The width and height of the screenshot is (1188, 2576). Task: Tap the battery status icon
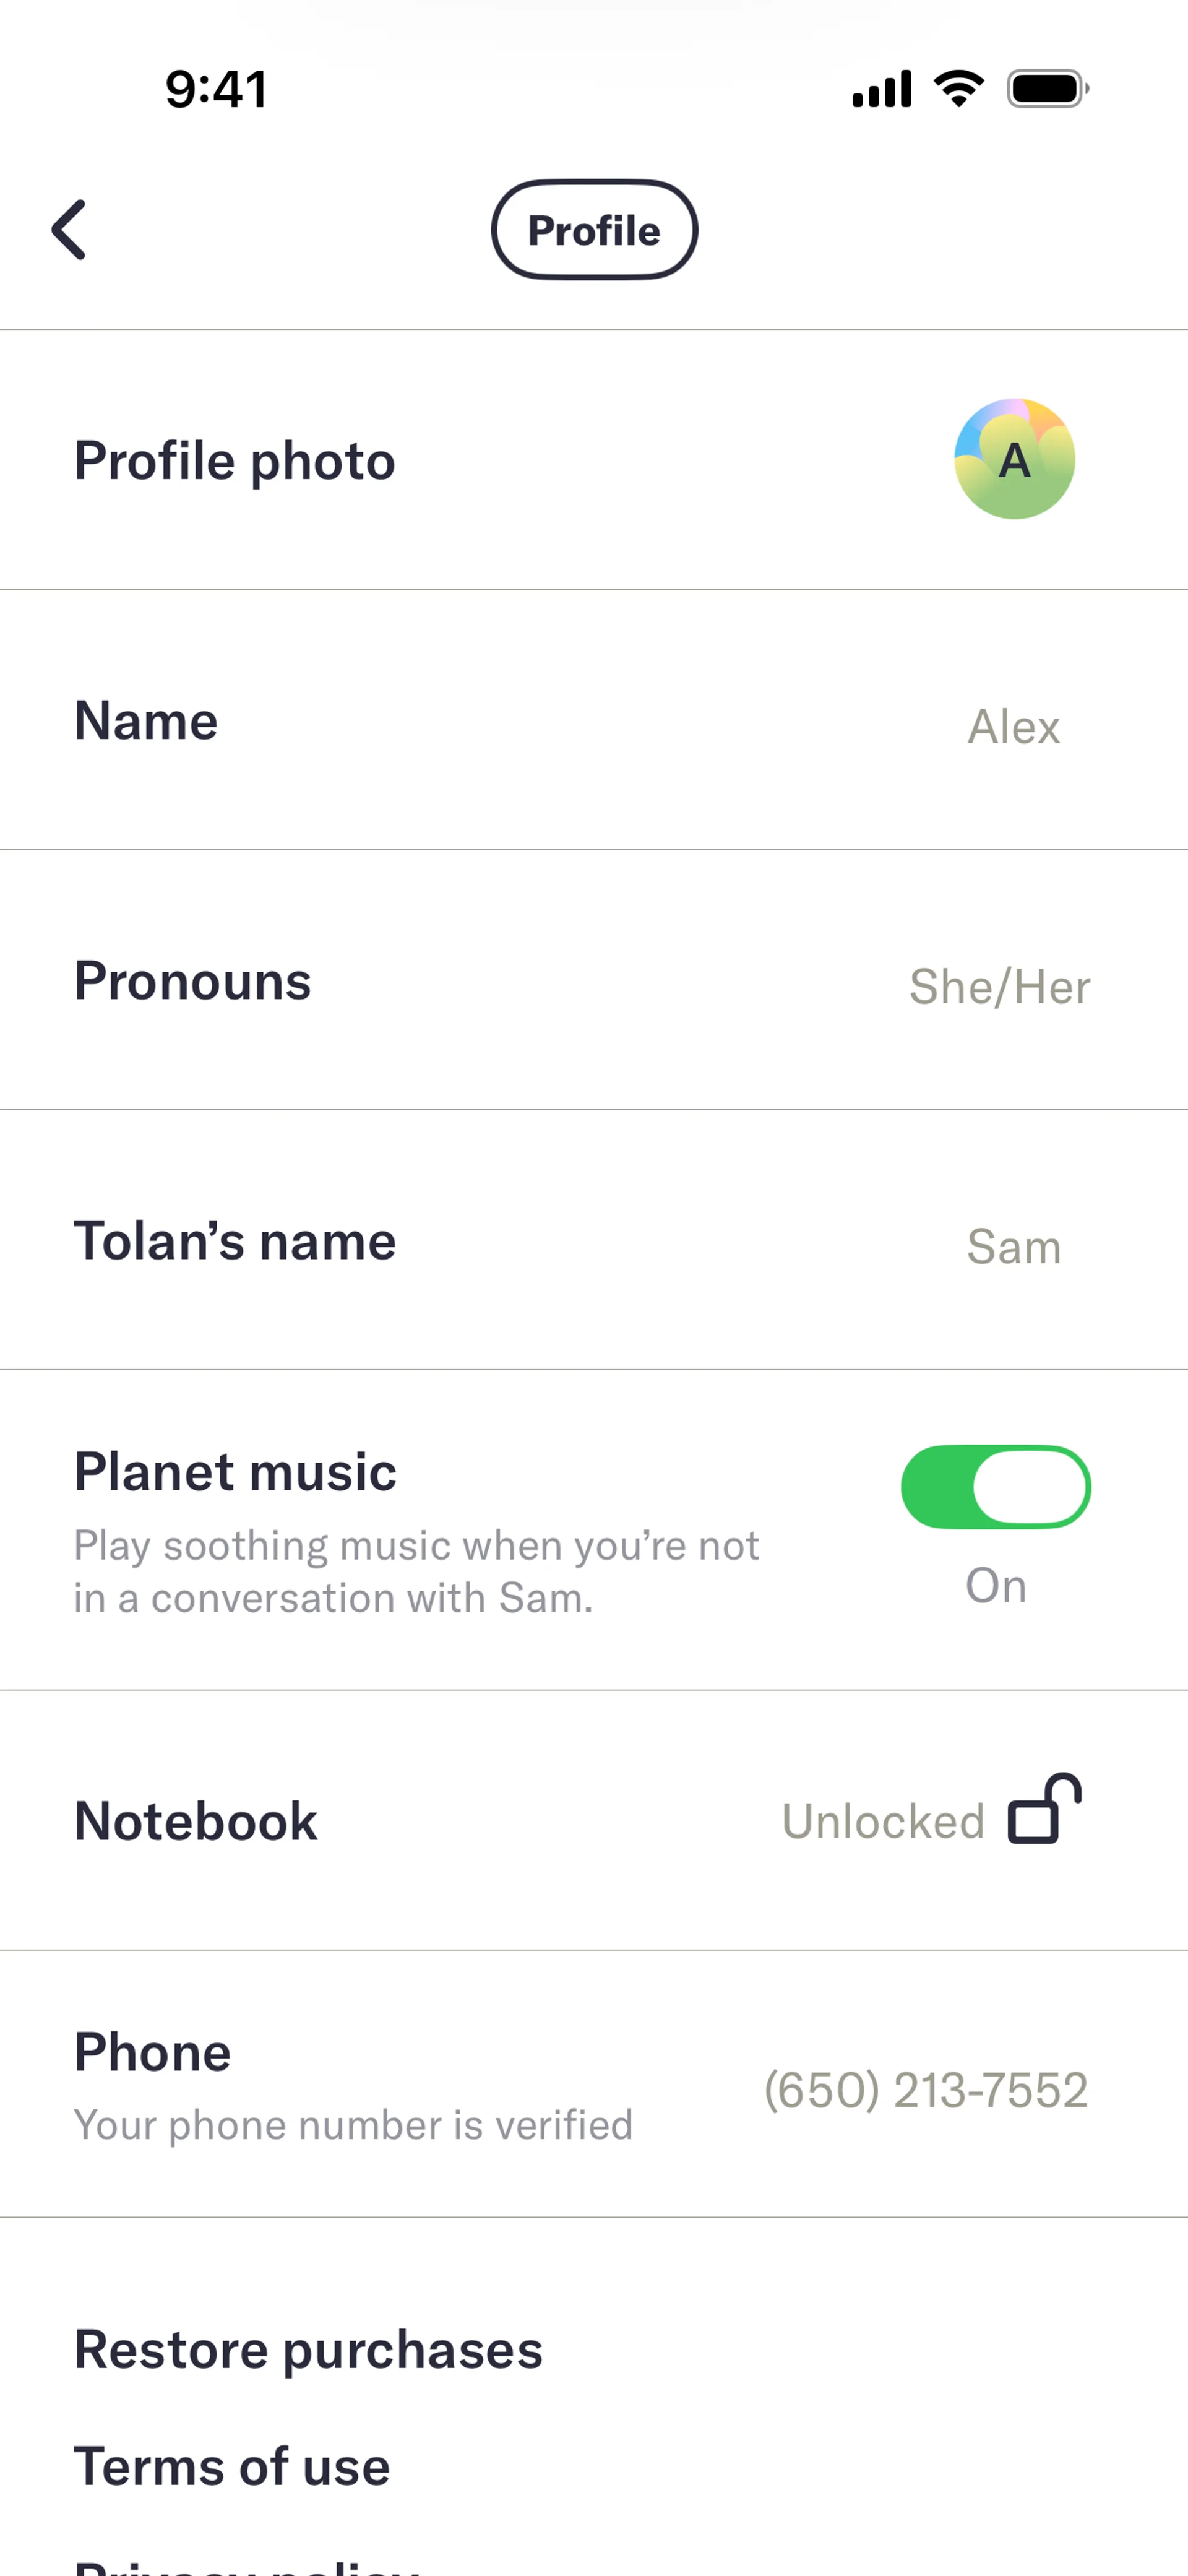pyautogui.click(x=1047, y=89)
